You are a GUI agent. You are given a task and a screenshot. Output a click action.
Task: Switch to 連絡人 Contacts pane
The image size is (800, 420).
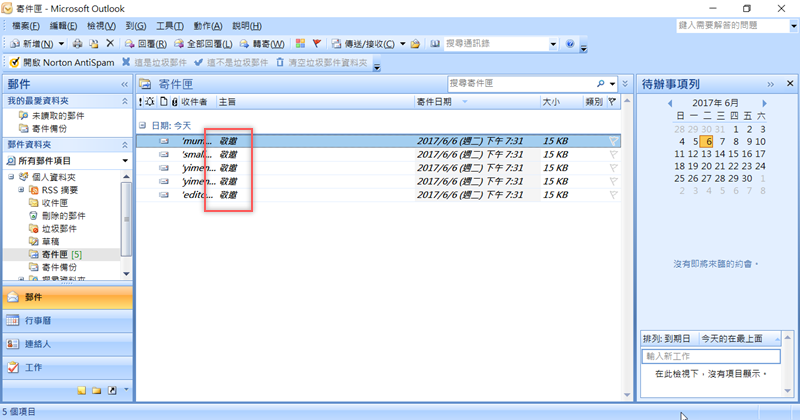tap(68, 344)
